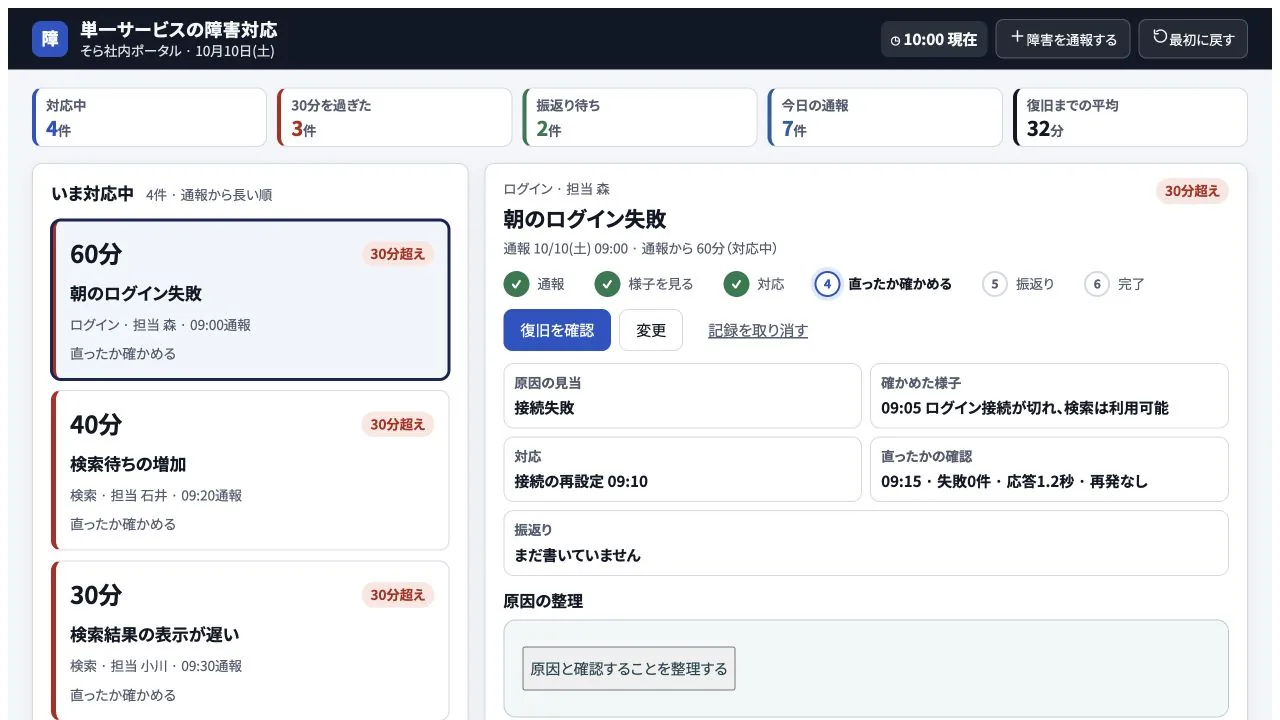Click the plus icon on 障害を通報する

[x=1017, y=37]
